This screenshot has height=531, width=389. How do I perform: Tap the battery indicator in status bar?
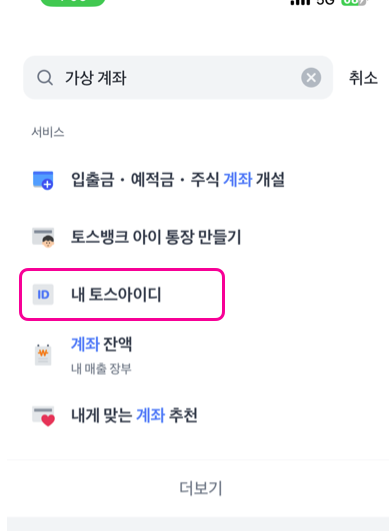[x=354, y=2]
